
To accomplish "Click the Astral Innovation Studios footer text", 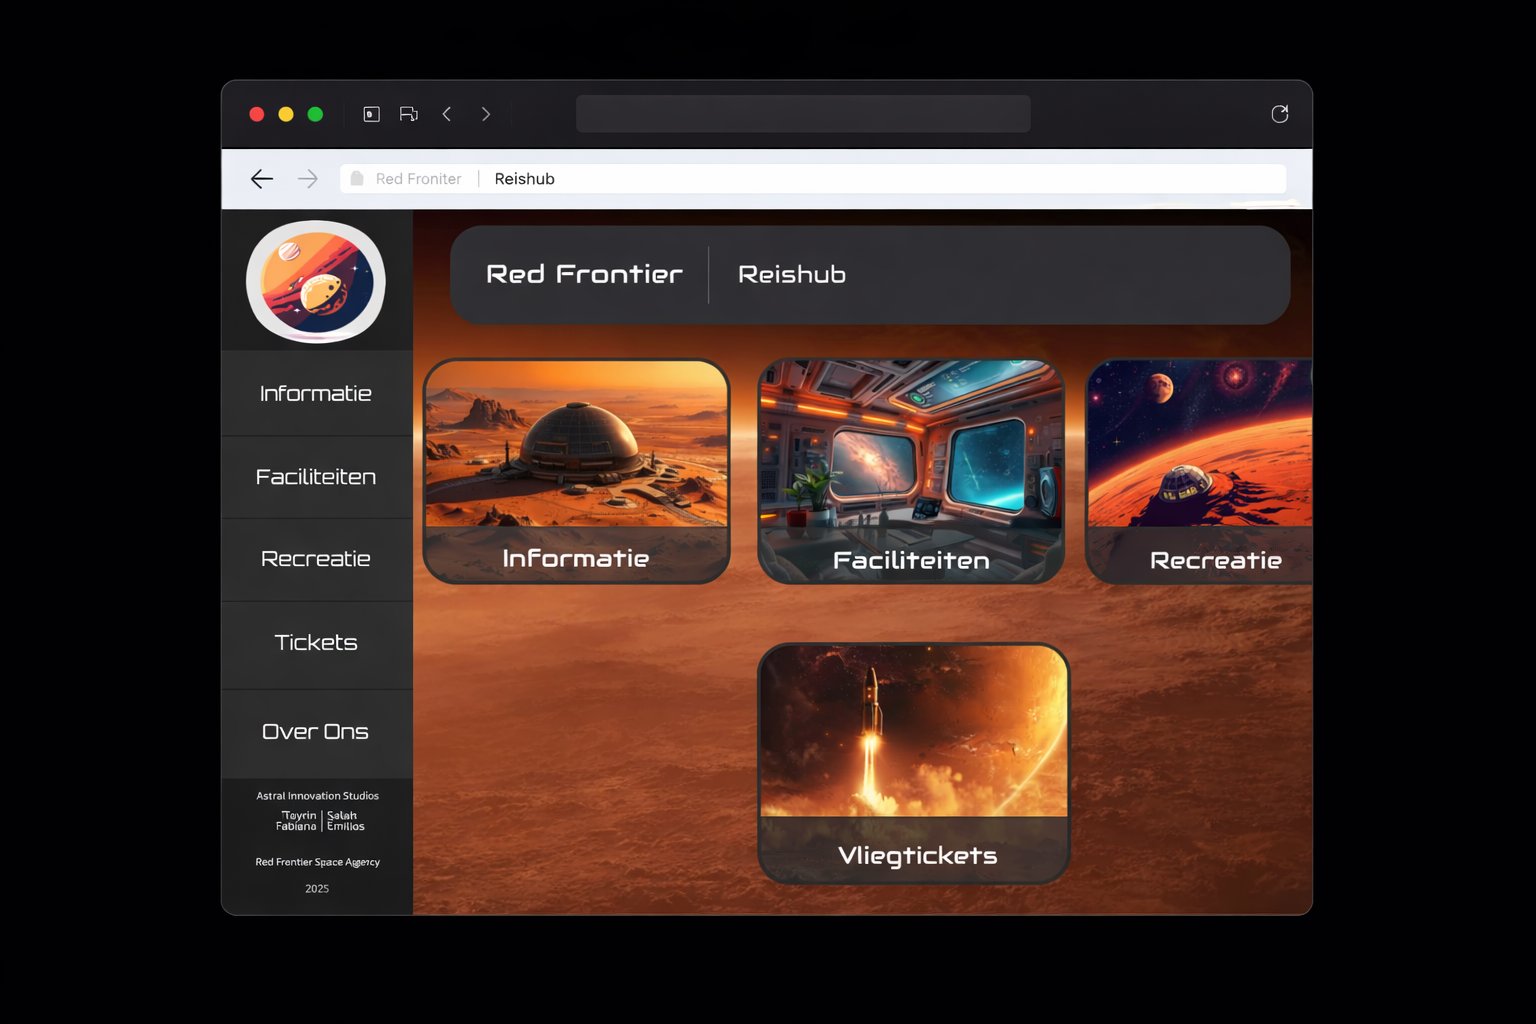I will click(x=317, y=796).
